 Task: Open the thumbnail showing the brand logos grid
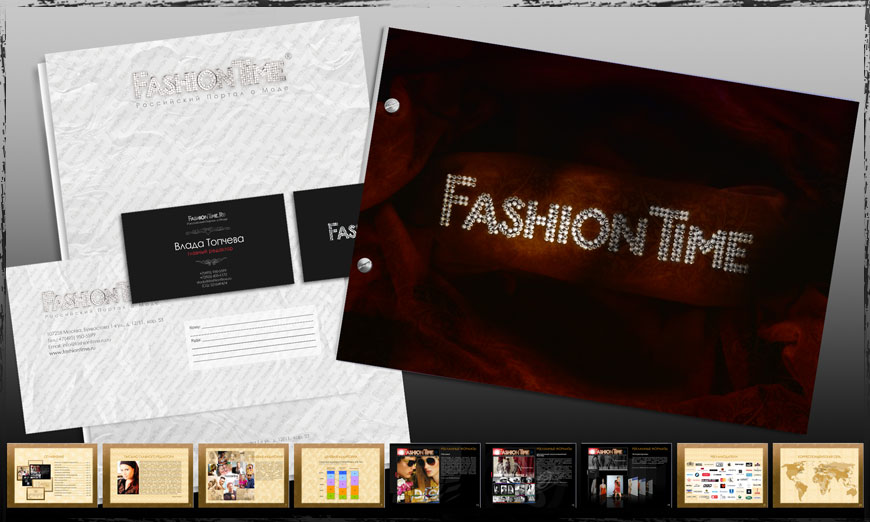pos(722,475)
